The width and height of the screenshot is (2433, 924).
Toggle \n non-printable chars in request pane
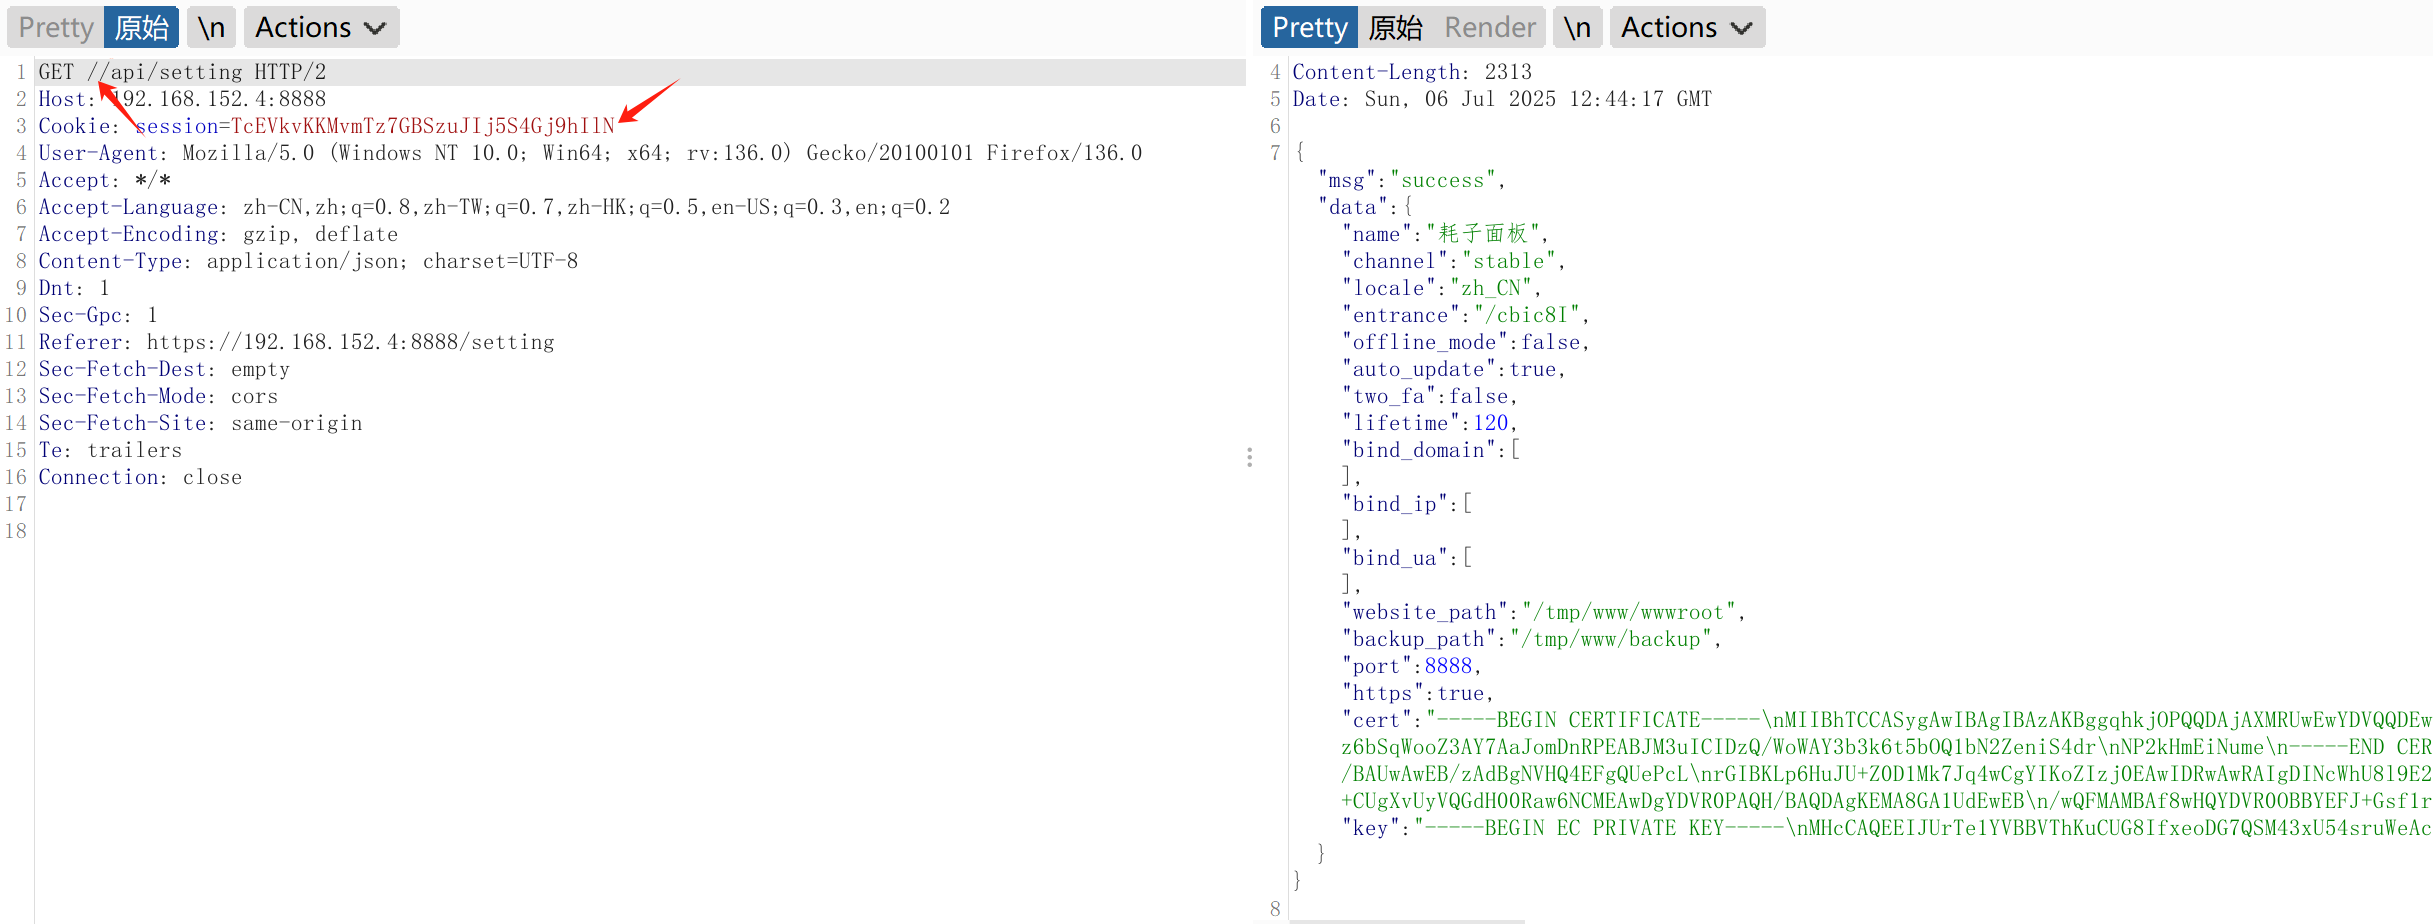[211, 27]
